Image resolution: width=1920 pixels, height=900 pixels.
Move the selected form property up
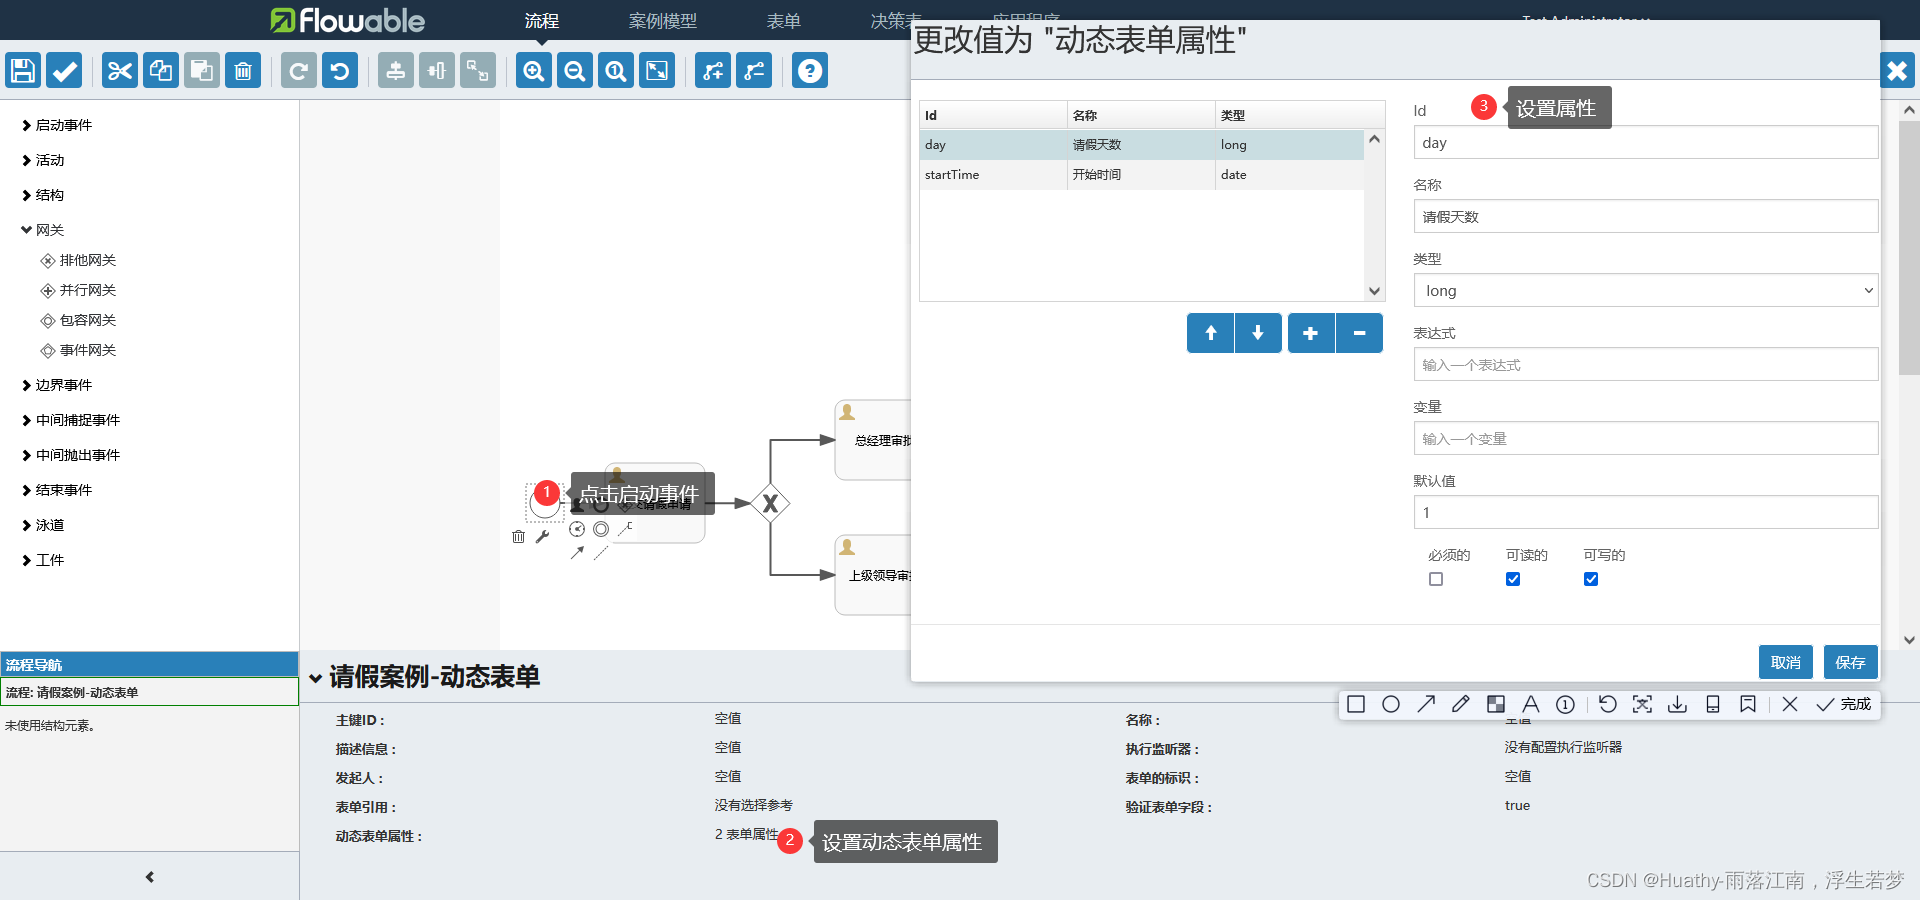(1210, 333)
